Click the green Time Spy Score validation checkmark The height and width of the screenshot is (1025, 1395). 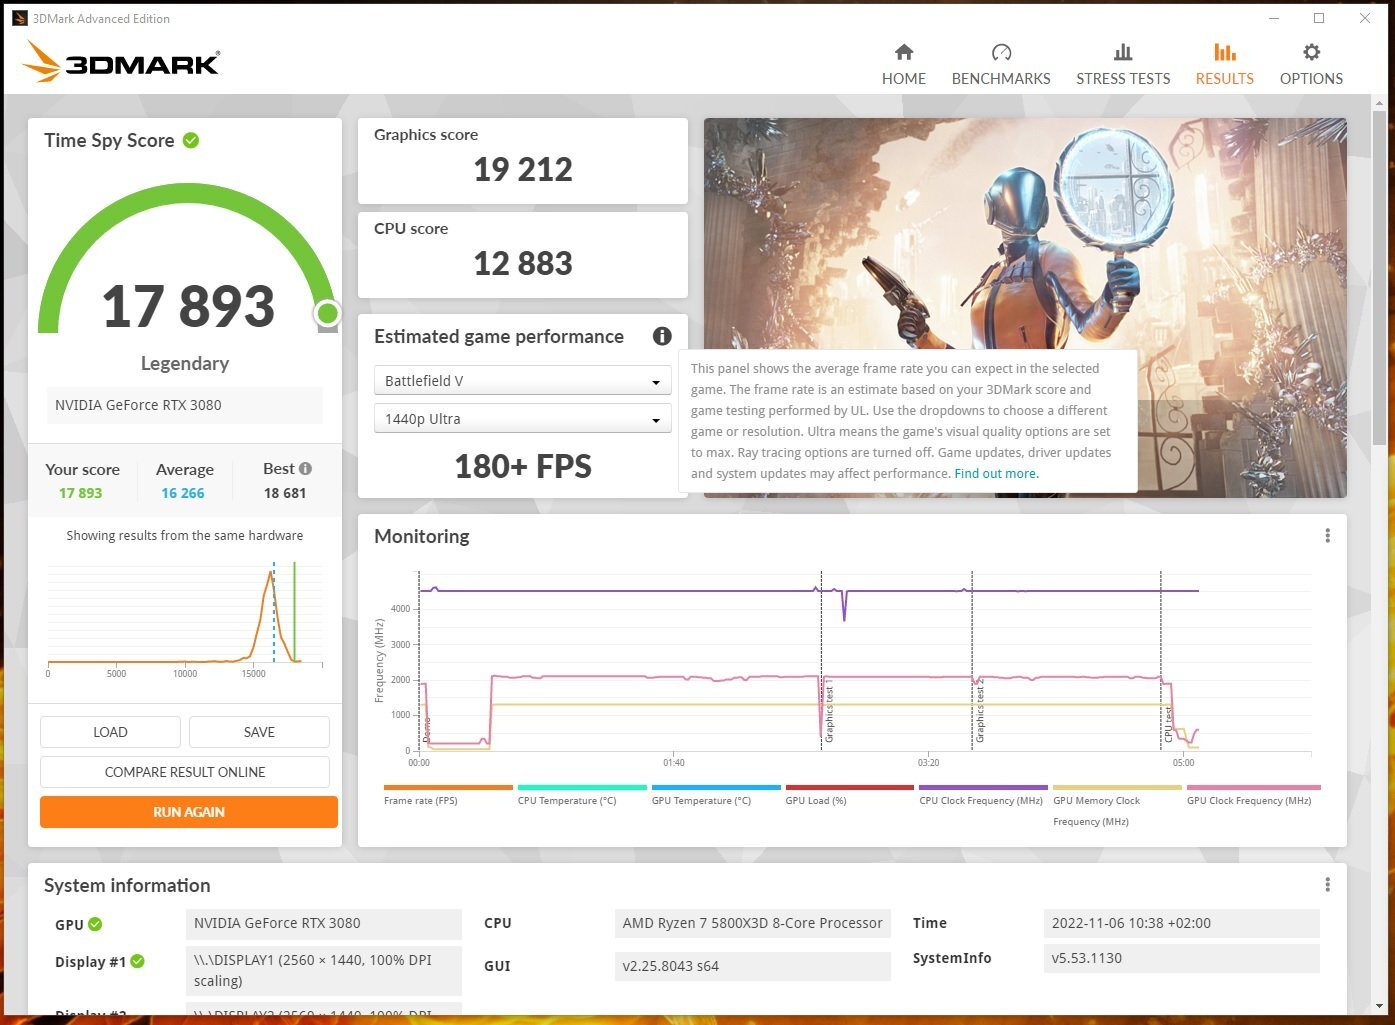pyautogui.click(x=191, y=140)
